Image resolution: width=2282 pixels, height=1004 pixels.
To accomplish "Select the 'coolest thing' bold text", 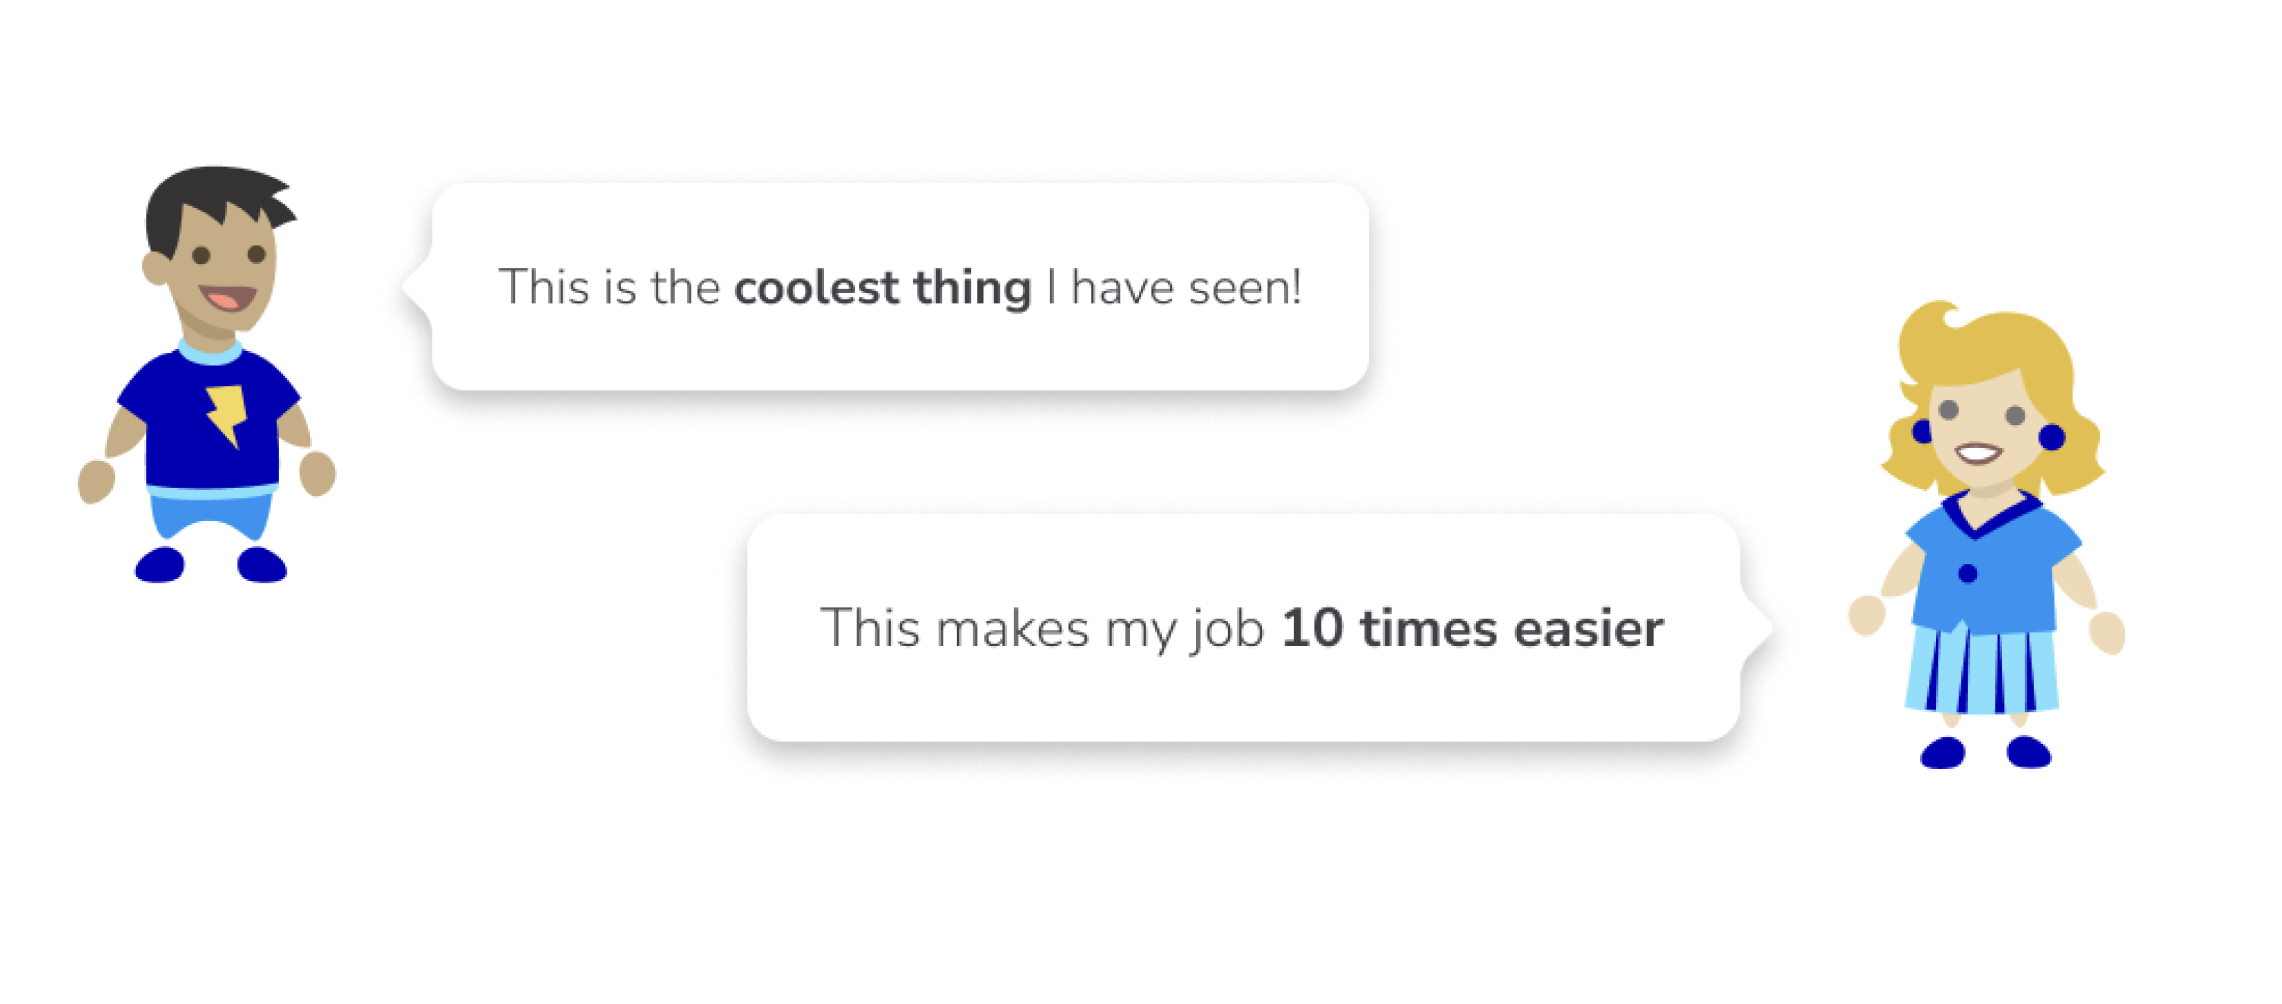I will 883,288.
